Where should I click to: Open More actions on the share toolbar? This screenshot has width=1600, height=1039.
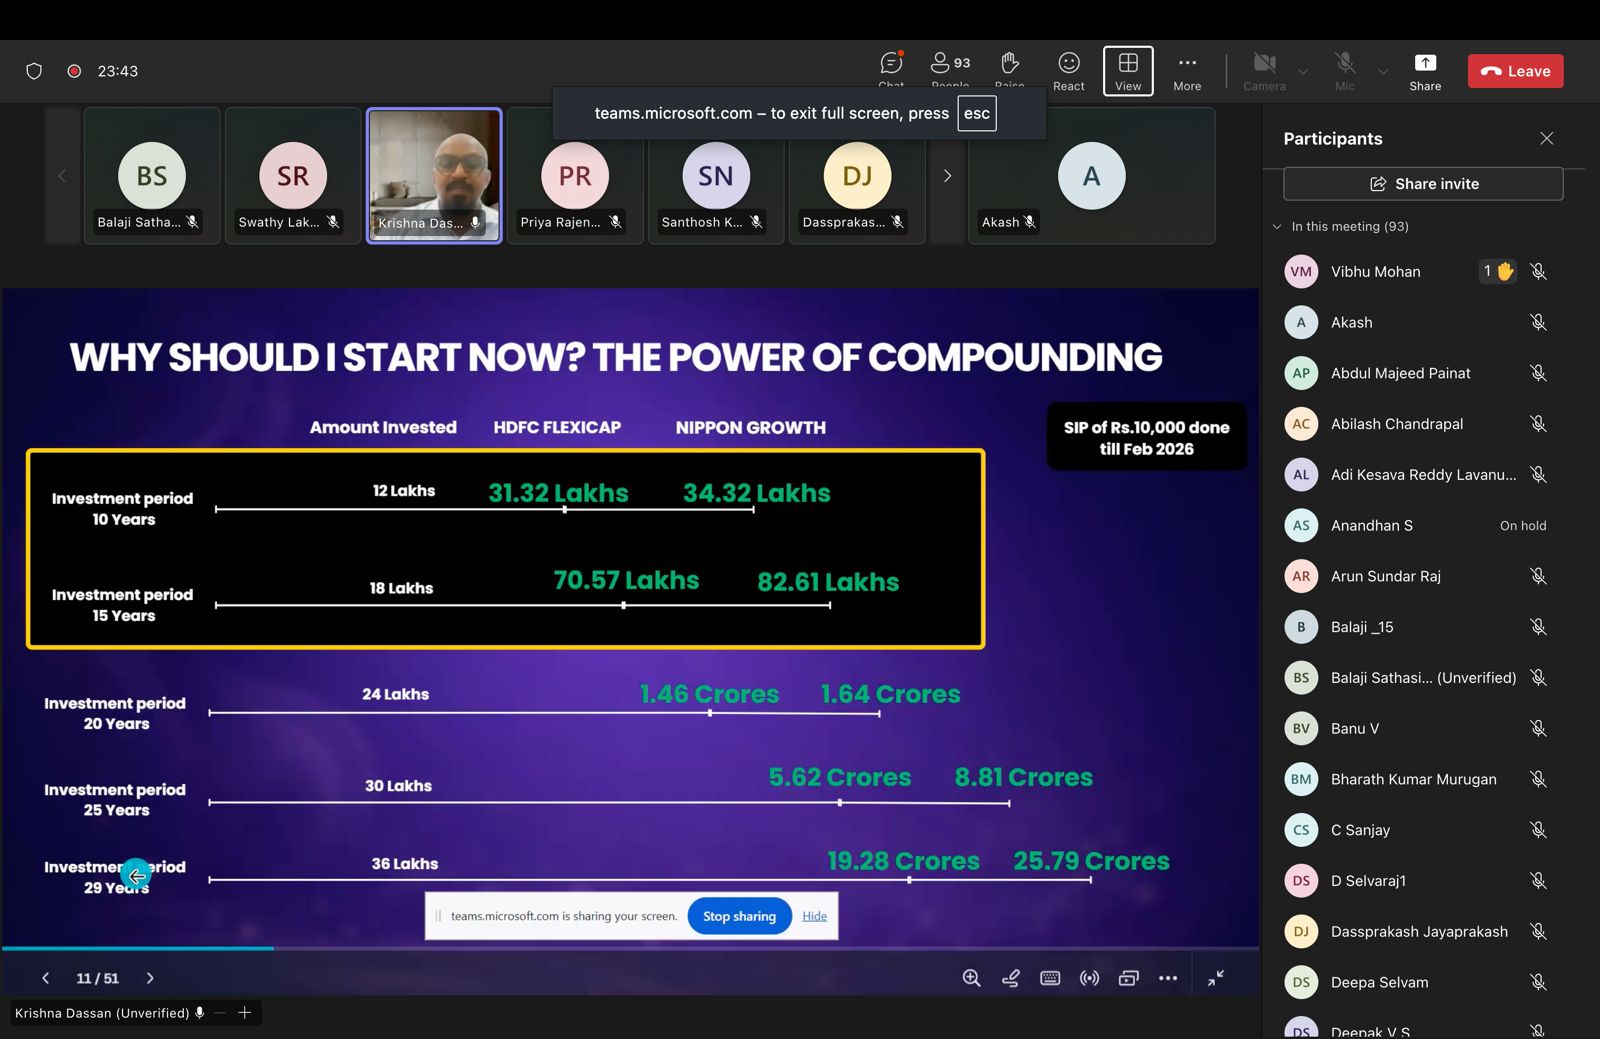(x=1168, y=977)
